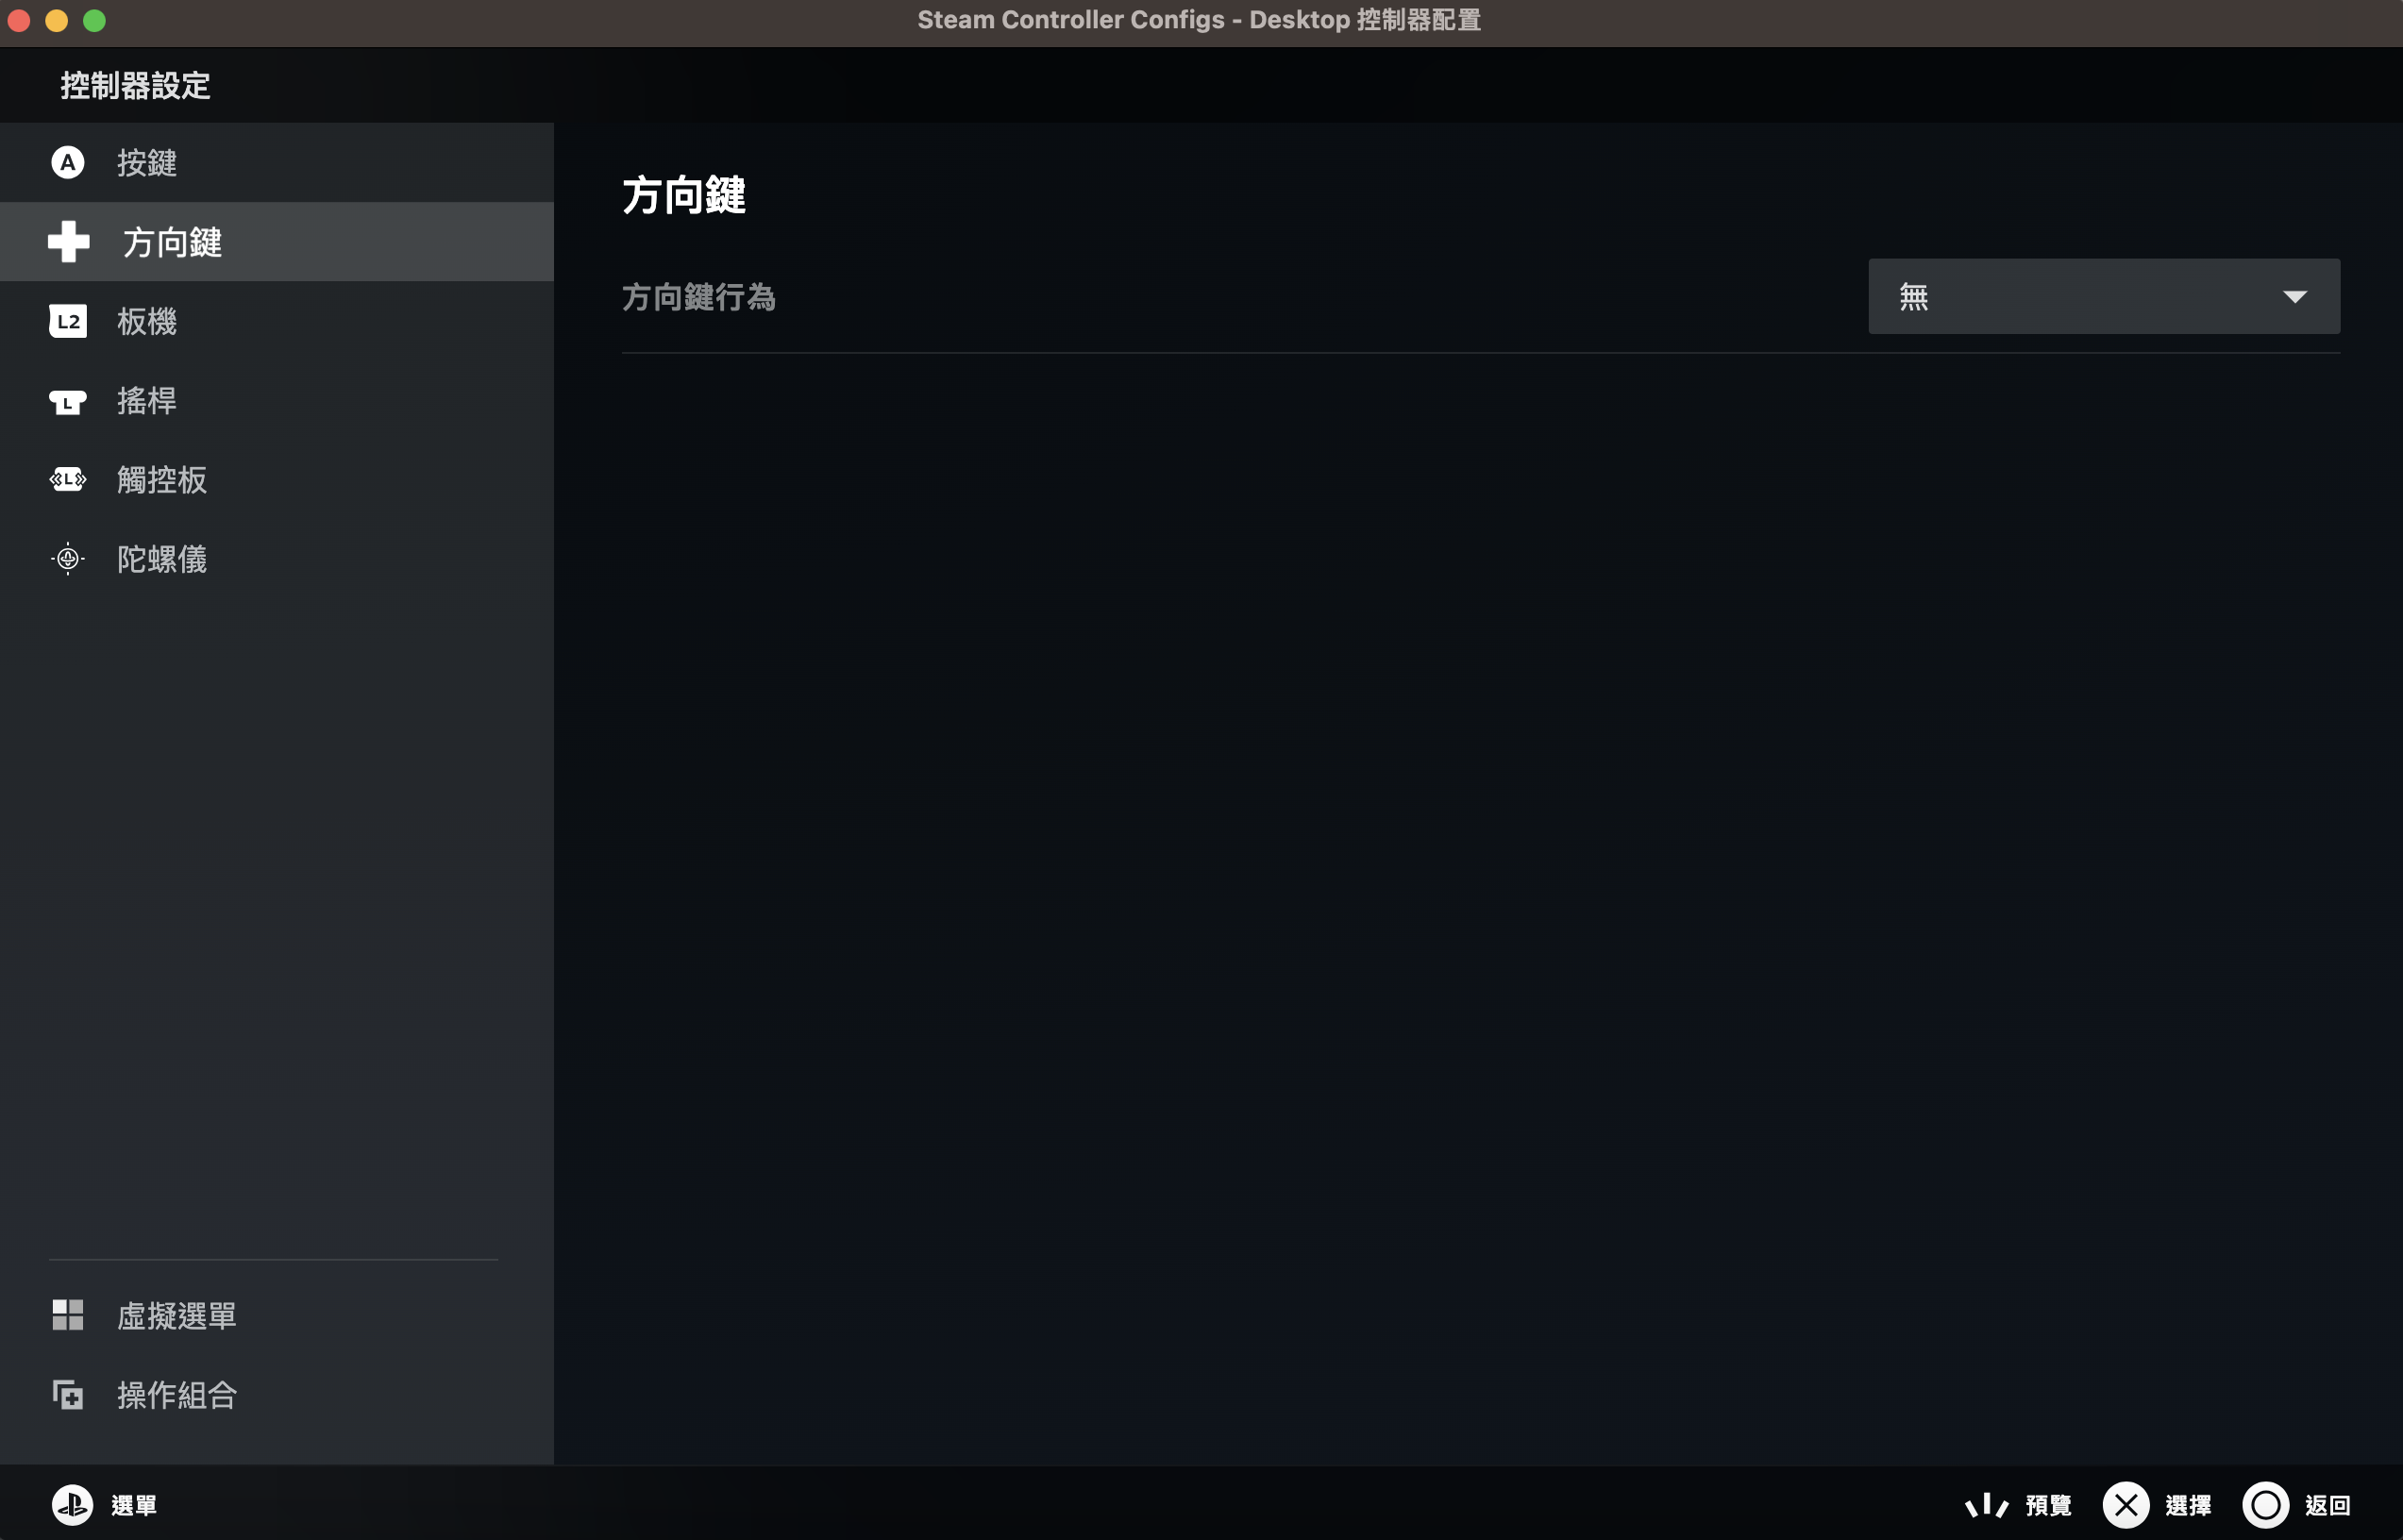Click the virtual menu grid icon
The image size is (2403, 1540).
(x=68, y=1315)
